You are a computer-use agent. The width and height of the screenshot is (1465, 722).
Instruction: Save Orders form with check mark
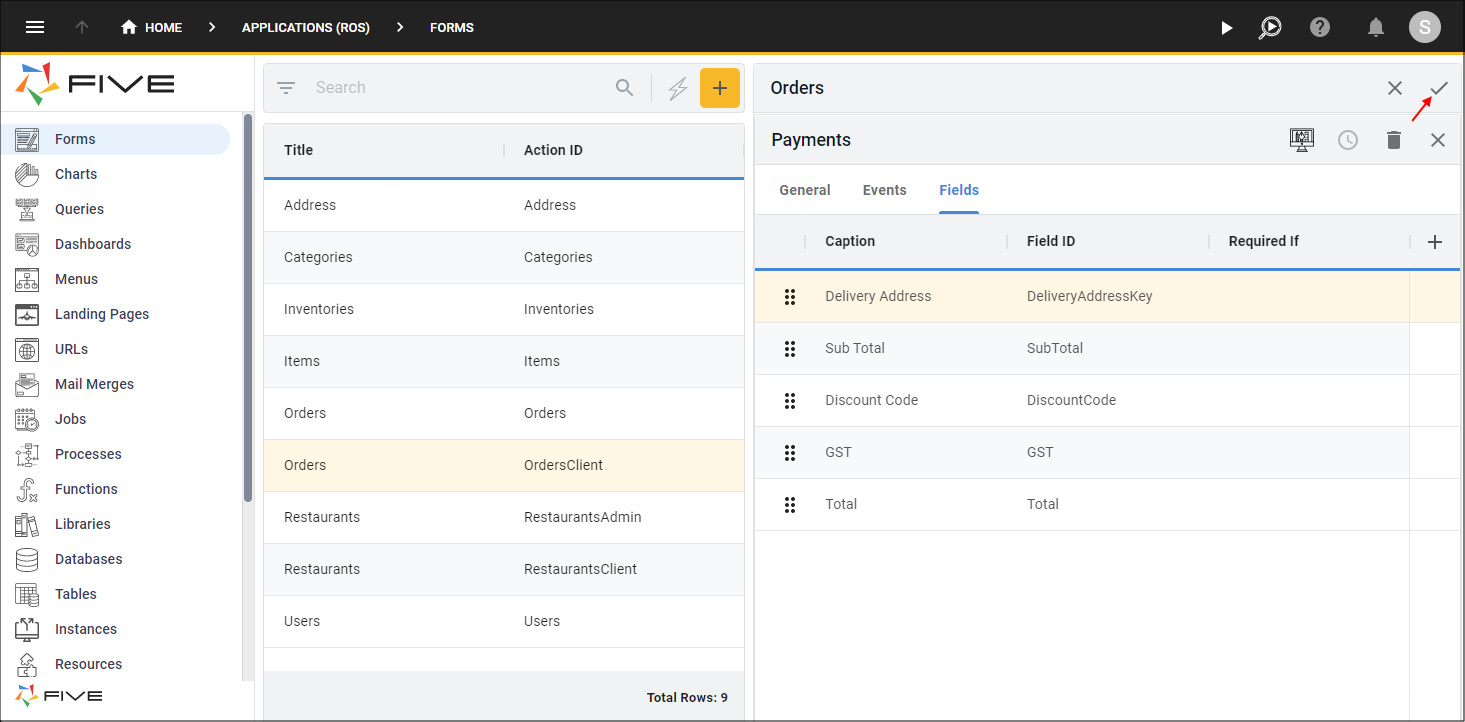pyautogui.click(x=1438, y=88)
